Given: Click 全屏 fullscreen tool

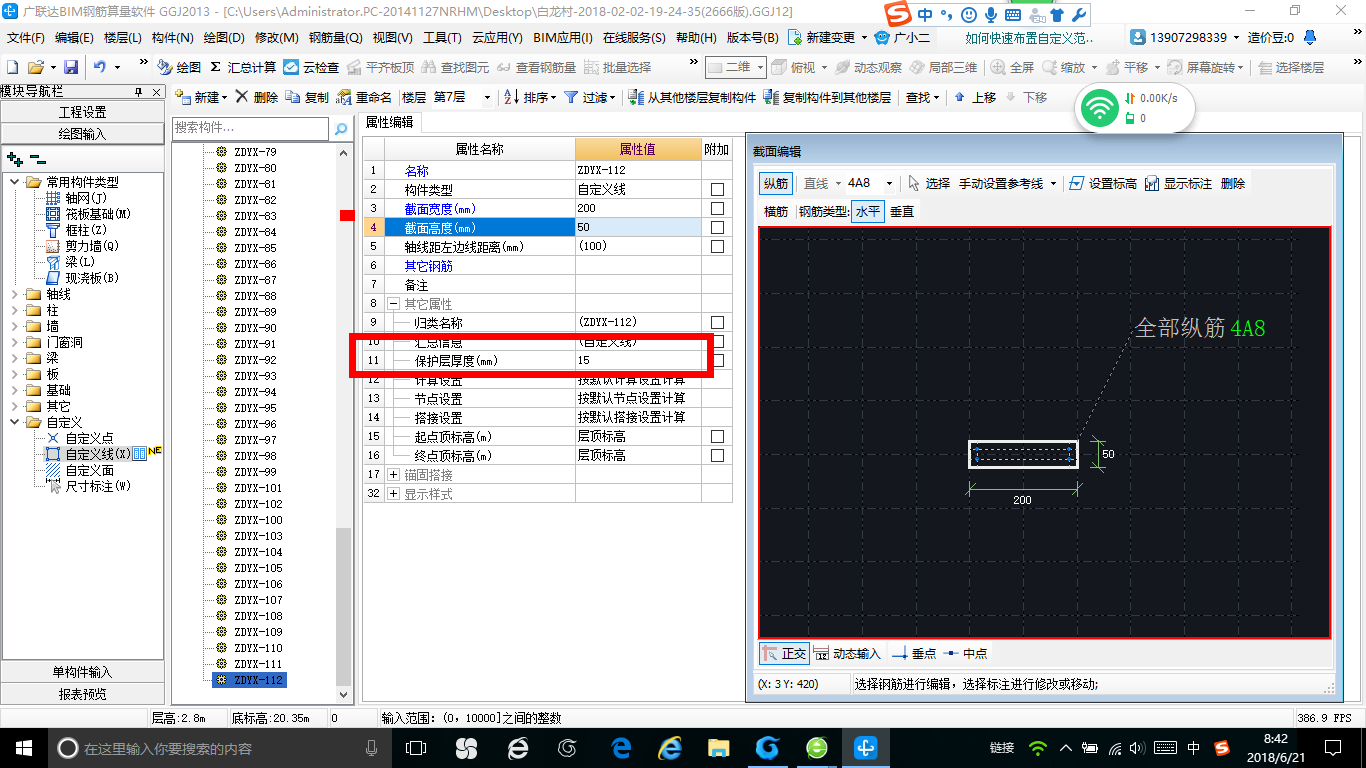Looking at the screenshot, I should tap(1013, 67).
